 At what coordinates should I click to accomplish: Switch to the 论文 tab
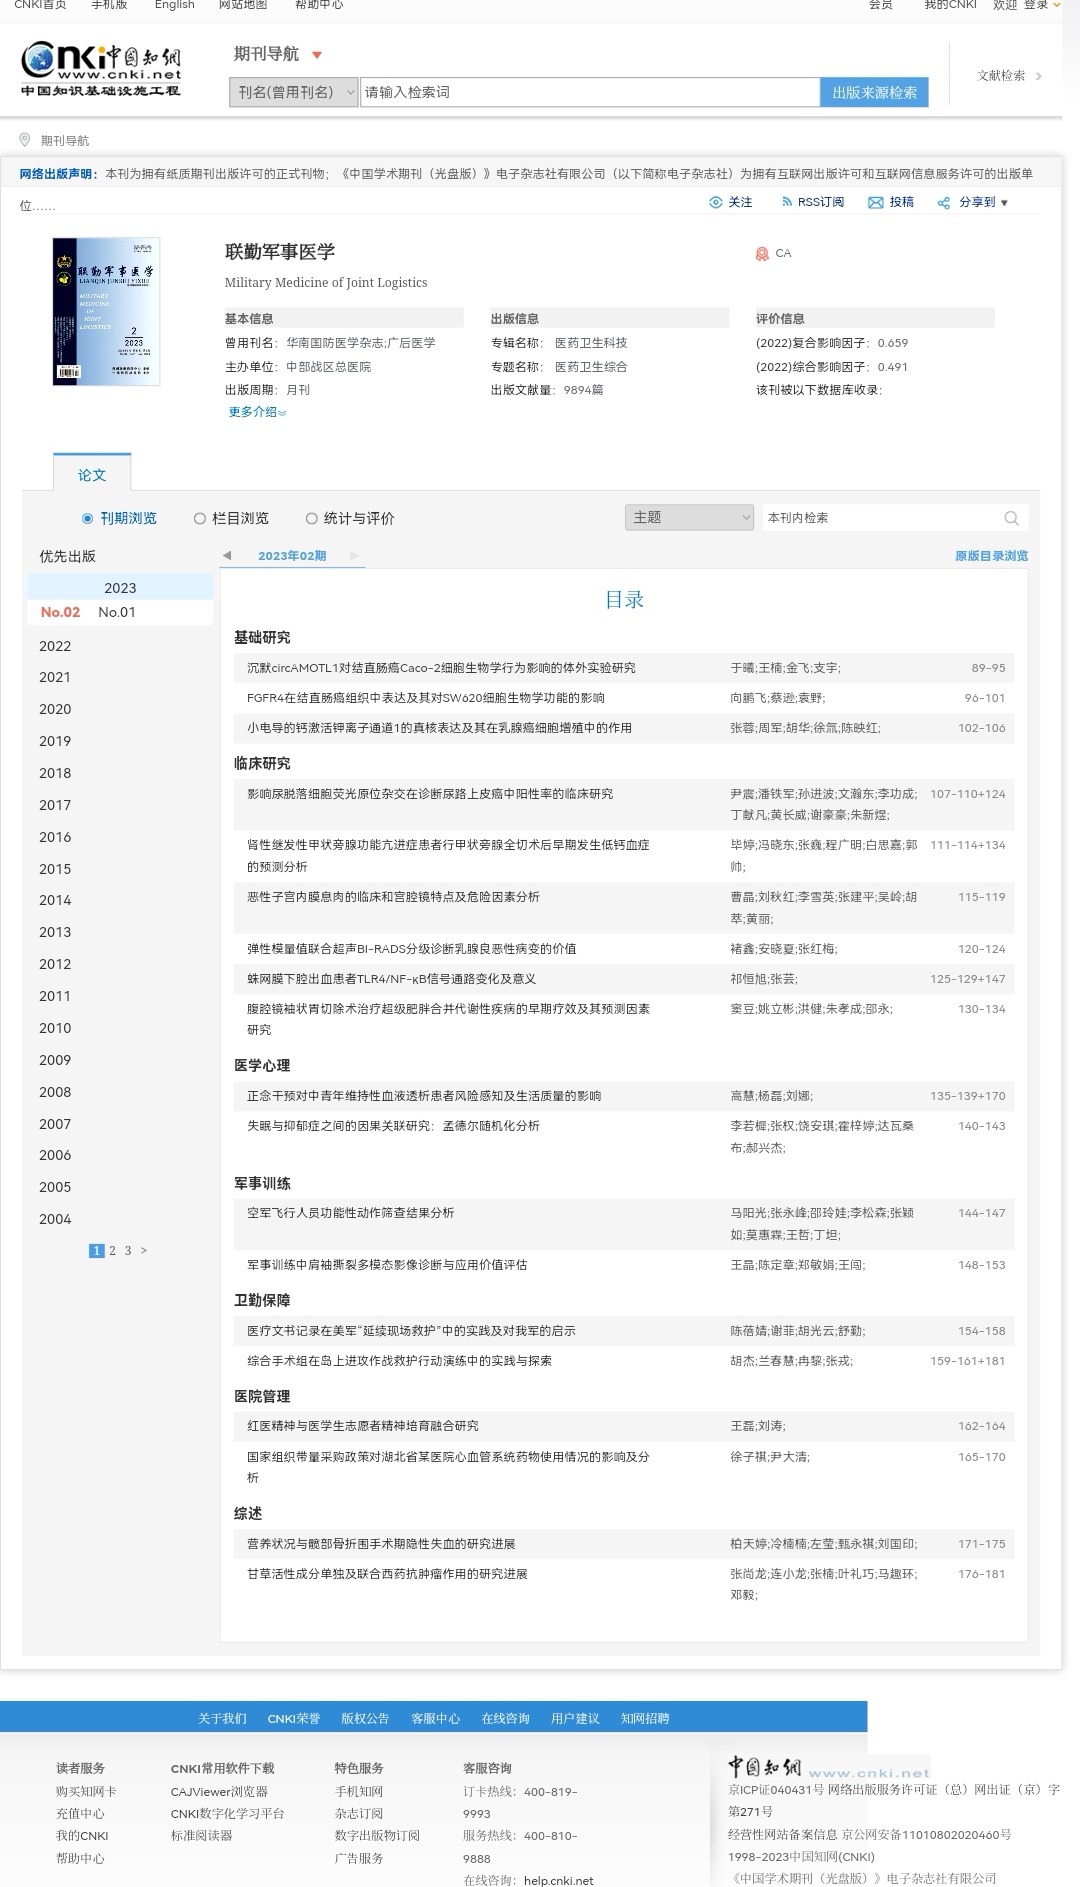coord(92,475)
